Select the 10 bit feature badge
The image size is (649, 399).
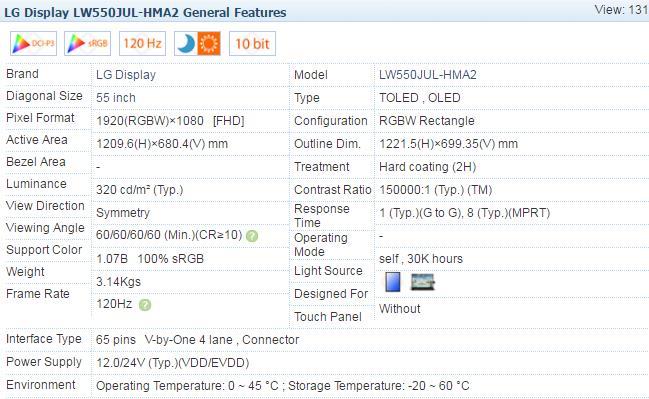[x=252, y=43]
